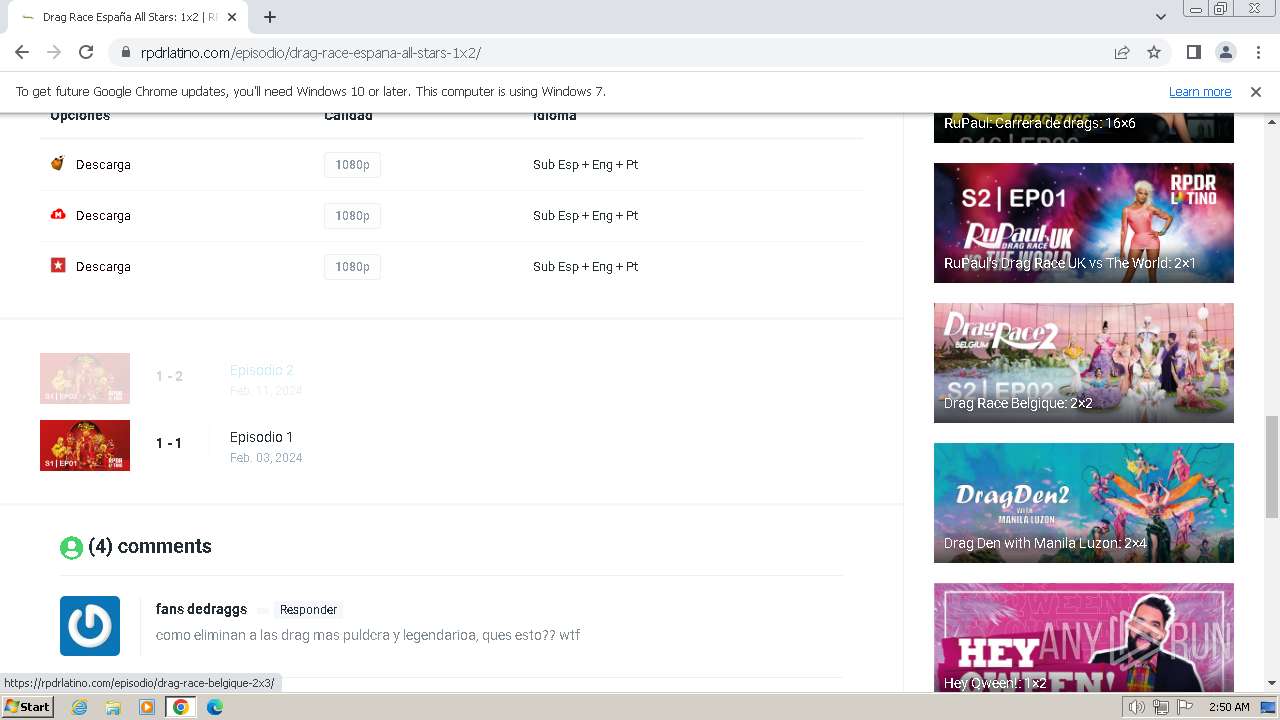Open the third Descarga link

(x=103, y=267)
